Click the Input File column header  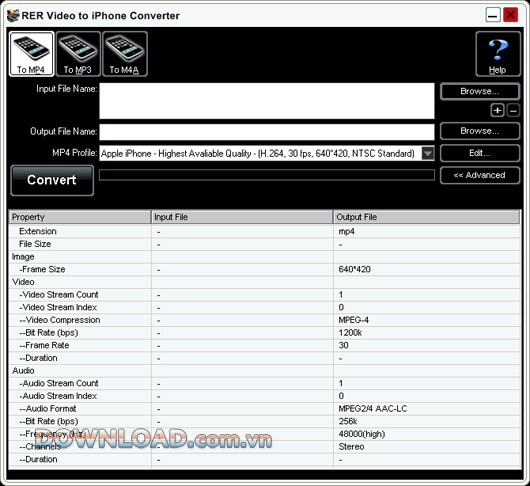click(x=242, y=217)
